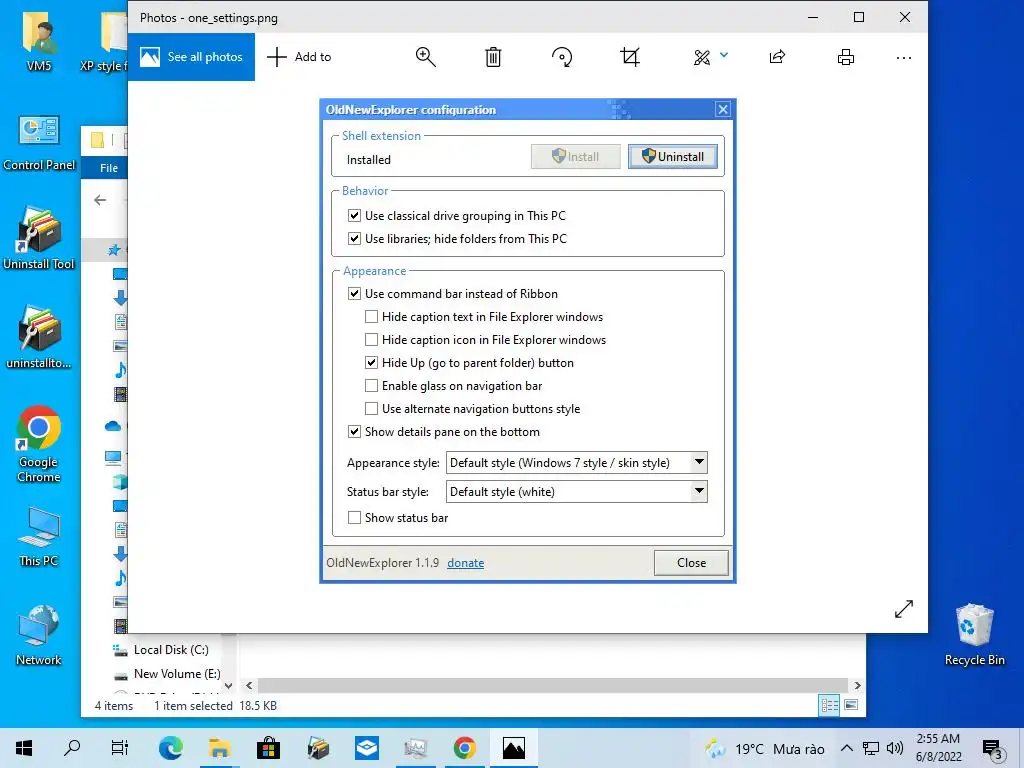Click the greyed Install button

click(575, 157)
